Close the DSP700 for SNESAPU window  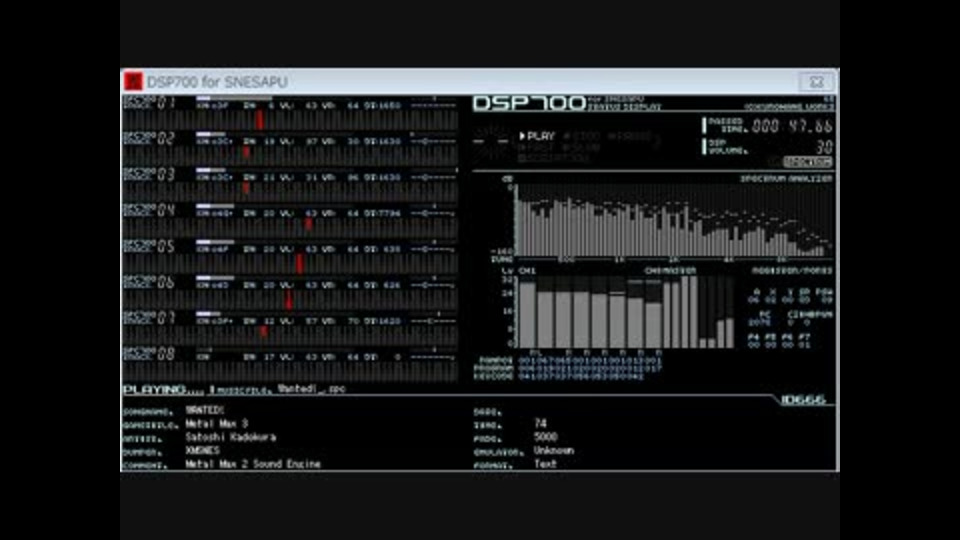tap(816, 81)
